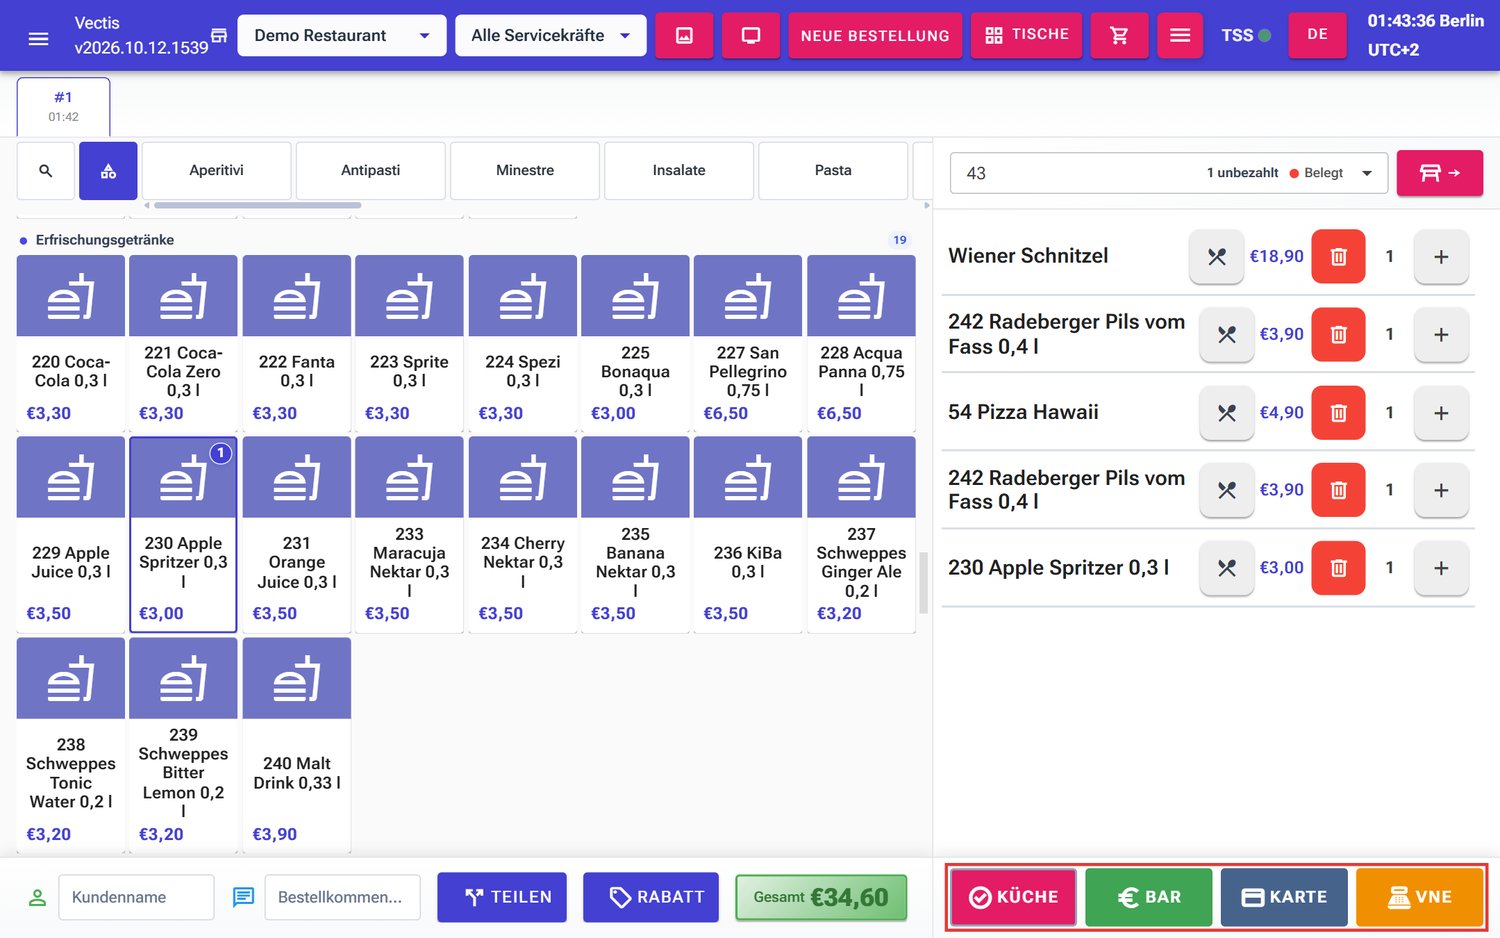The image size is (1500, 938).
Task: Delete 230 Apple Spritzer order line
Action: [x=1338, y=568]
